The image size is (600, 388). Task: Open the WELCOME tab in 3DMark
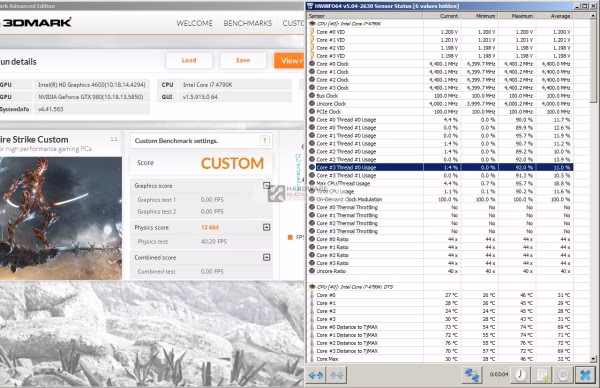194,23
